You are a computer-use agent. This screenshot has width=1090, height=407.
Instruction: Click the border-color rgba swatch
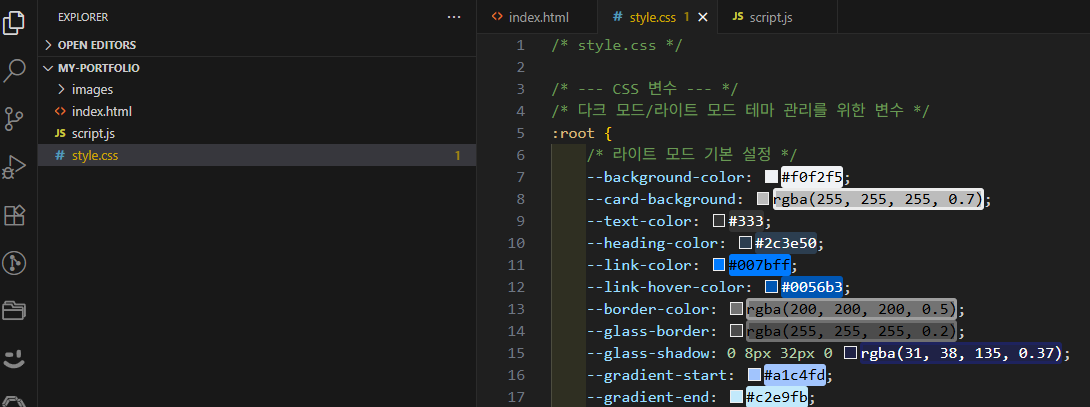[737, 308]
